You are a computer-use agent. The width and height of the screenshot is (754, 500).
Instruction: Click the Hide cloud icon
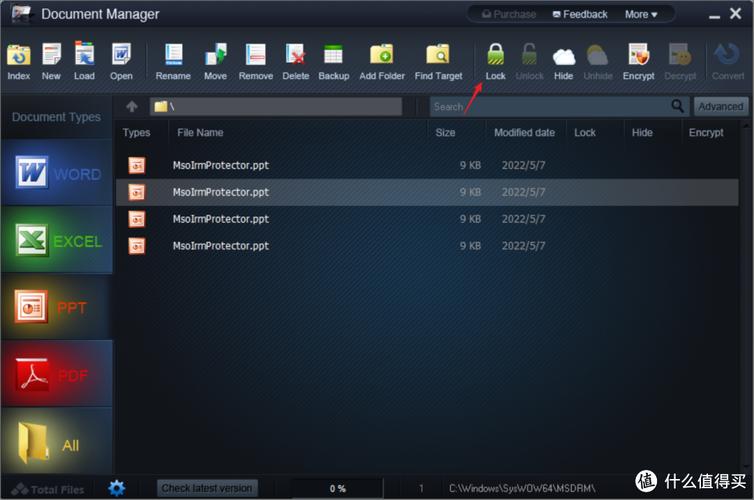(x=564, y=59)
